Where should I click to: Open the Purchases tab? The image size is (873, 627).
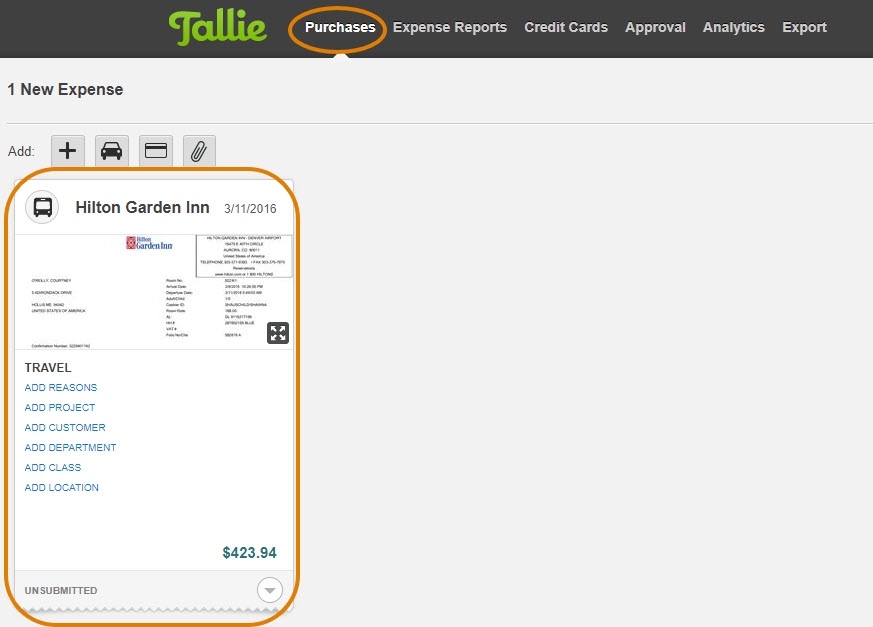(340, 27)
